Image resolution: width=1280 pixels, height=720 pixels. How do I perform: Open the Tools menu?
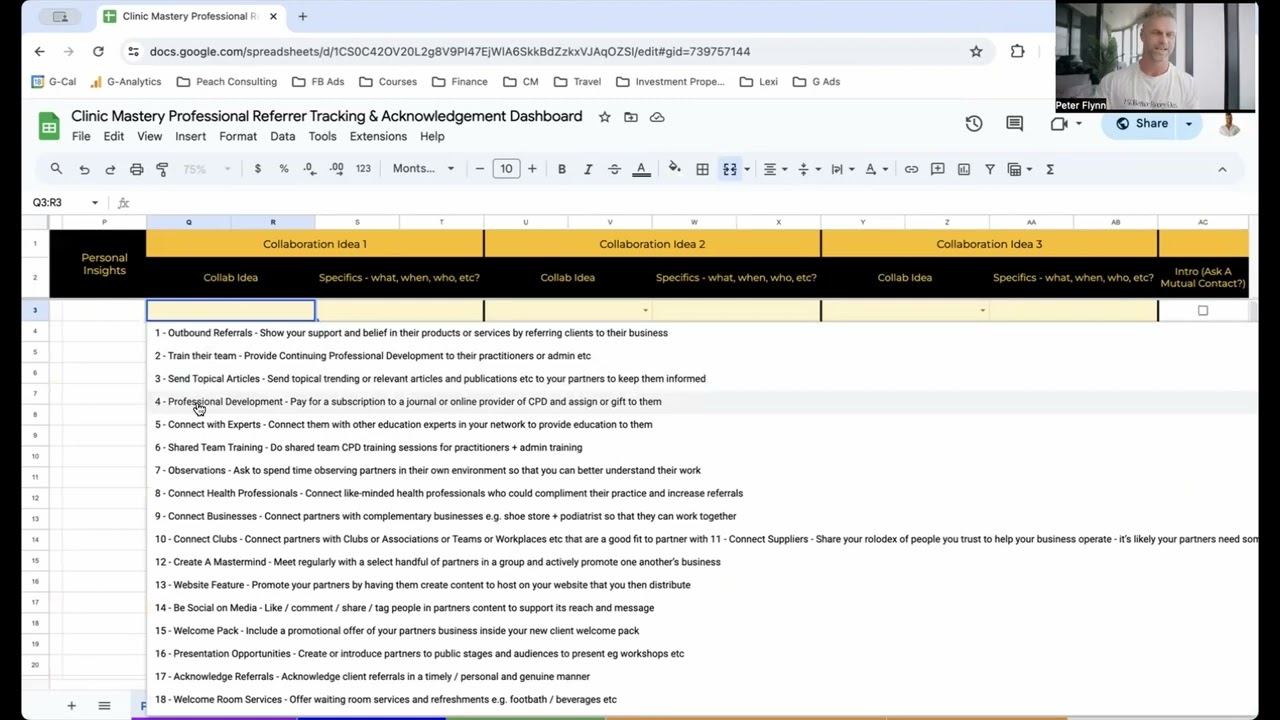pyautogui.click(x=322, y=136)
